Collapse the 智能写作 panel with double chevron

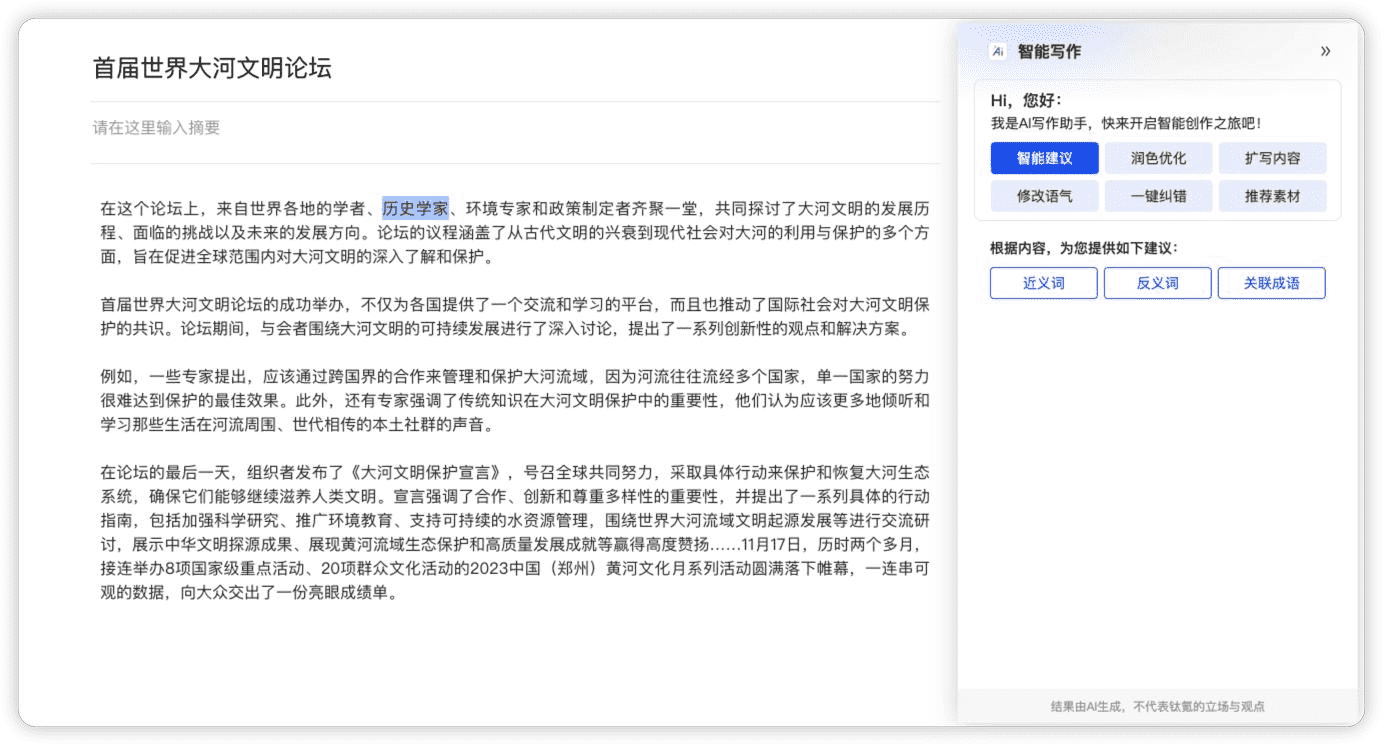[1325, 51]
